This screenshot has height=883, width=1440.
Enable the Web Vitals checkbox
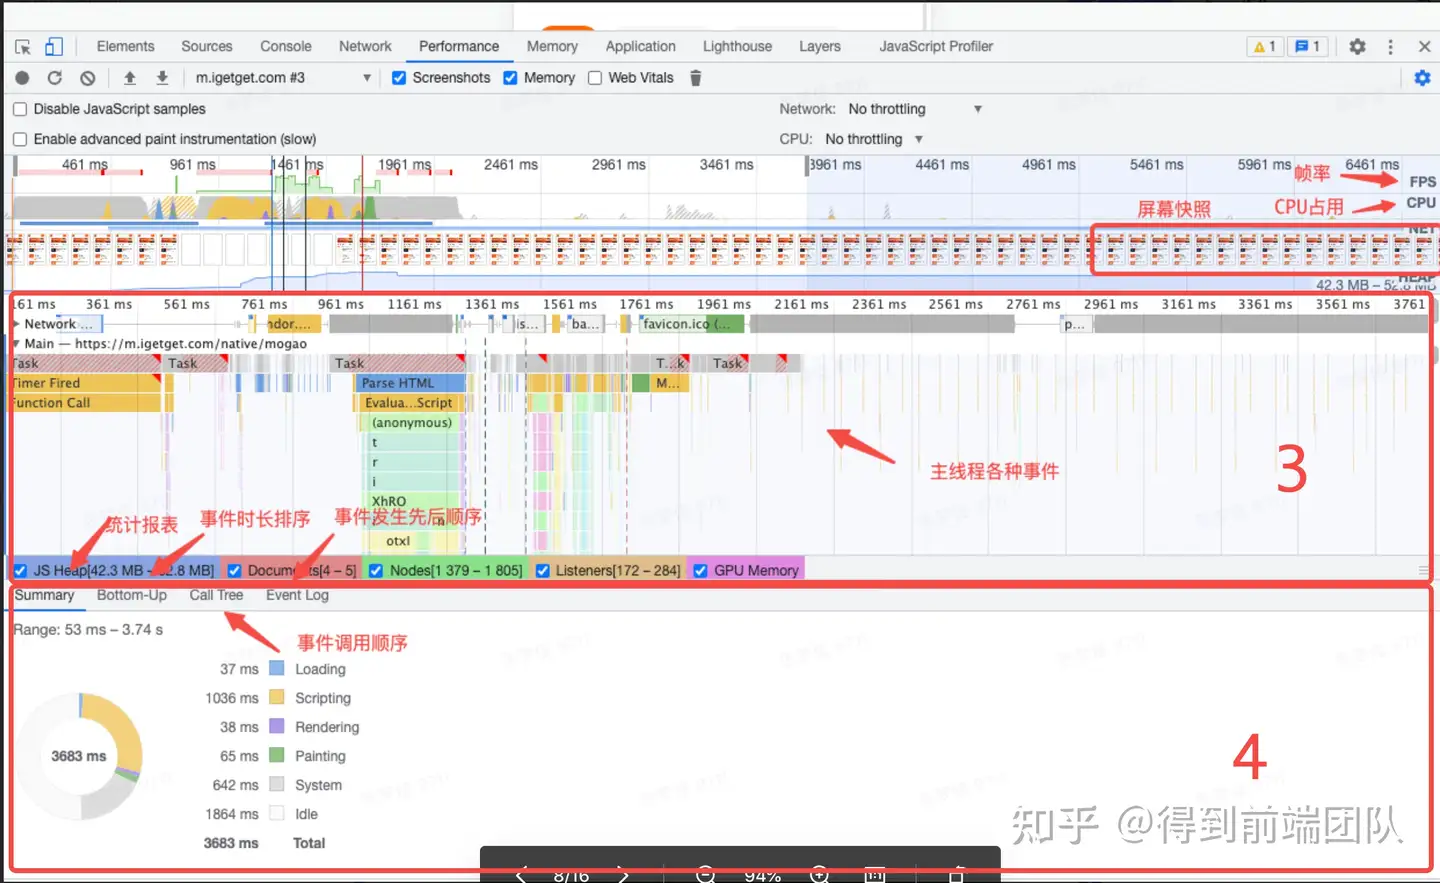point(595,78)
